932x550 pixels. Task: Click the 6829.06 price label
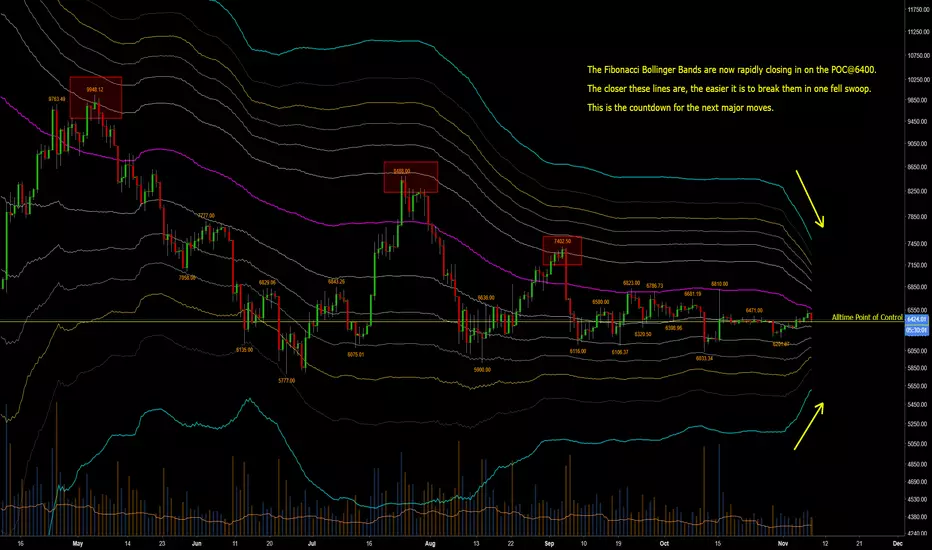click(267, 282)
